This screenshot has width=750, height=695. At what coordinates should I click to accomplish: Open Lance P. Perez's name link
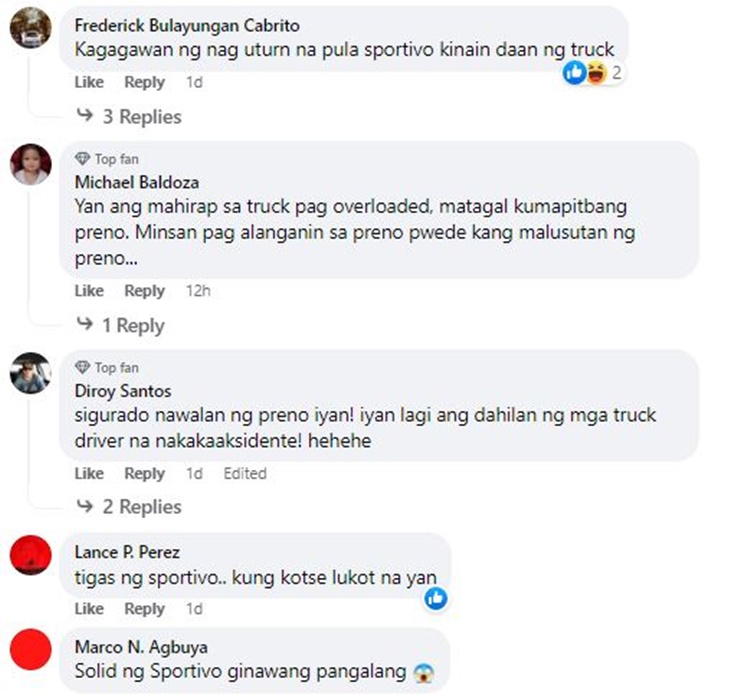(127, 552)
